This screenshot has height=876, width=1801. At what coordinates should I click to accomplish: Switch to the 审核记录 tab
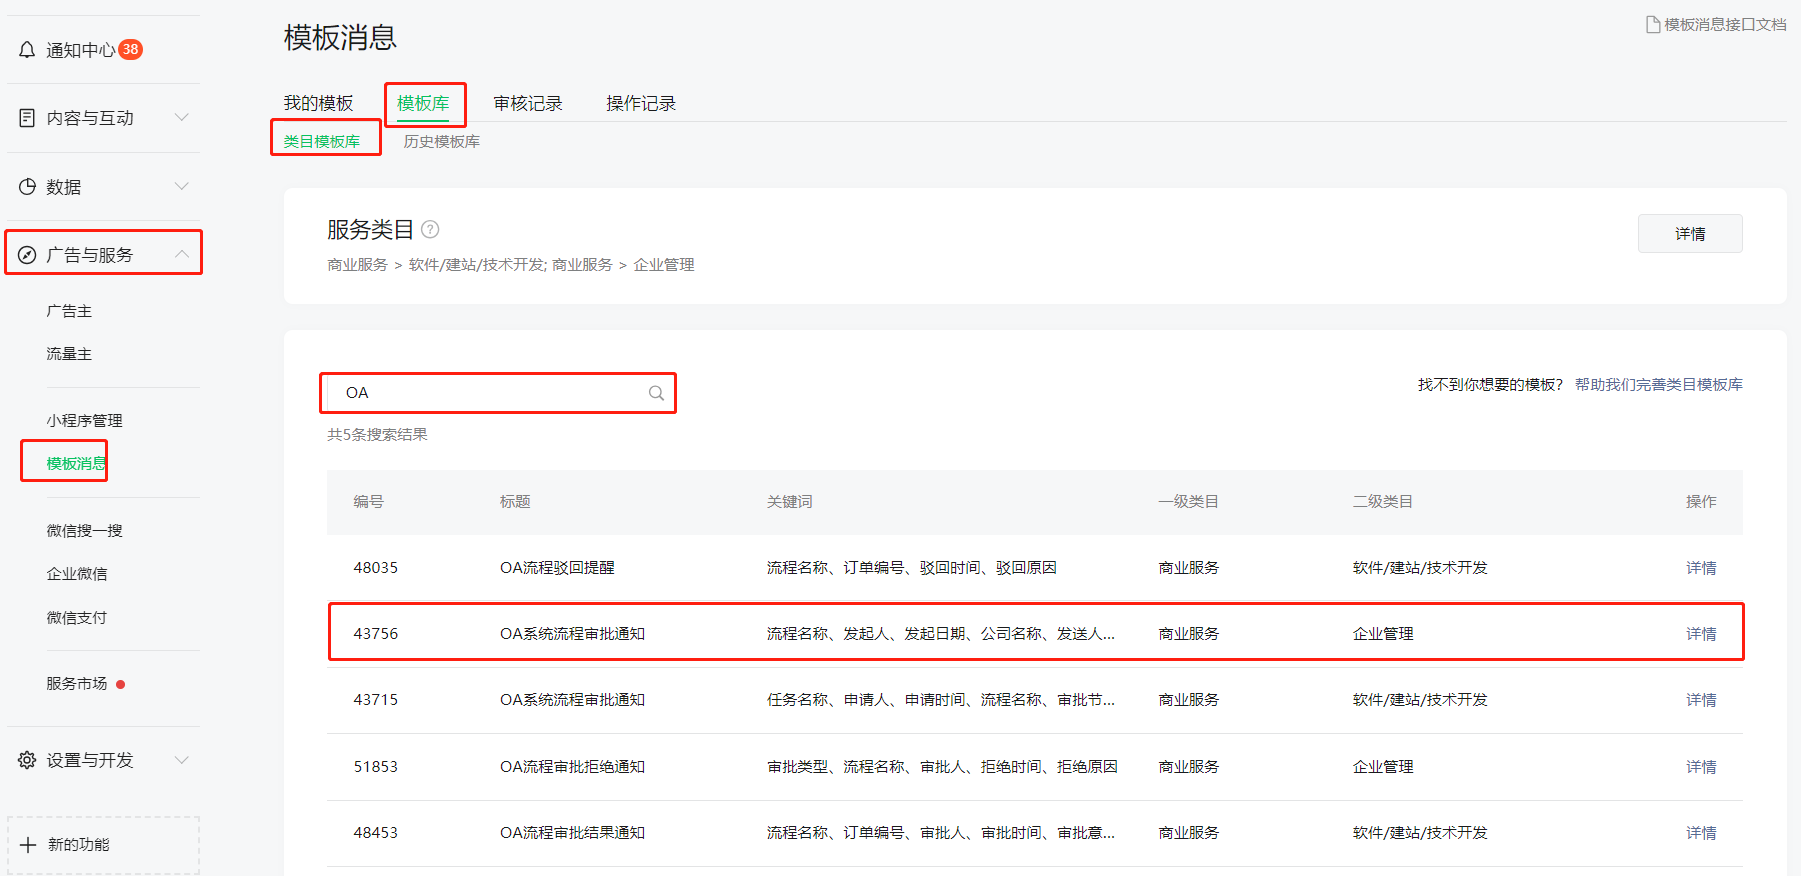(528, 104)
